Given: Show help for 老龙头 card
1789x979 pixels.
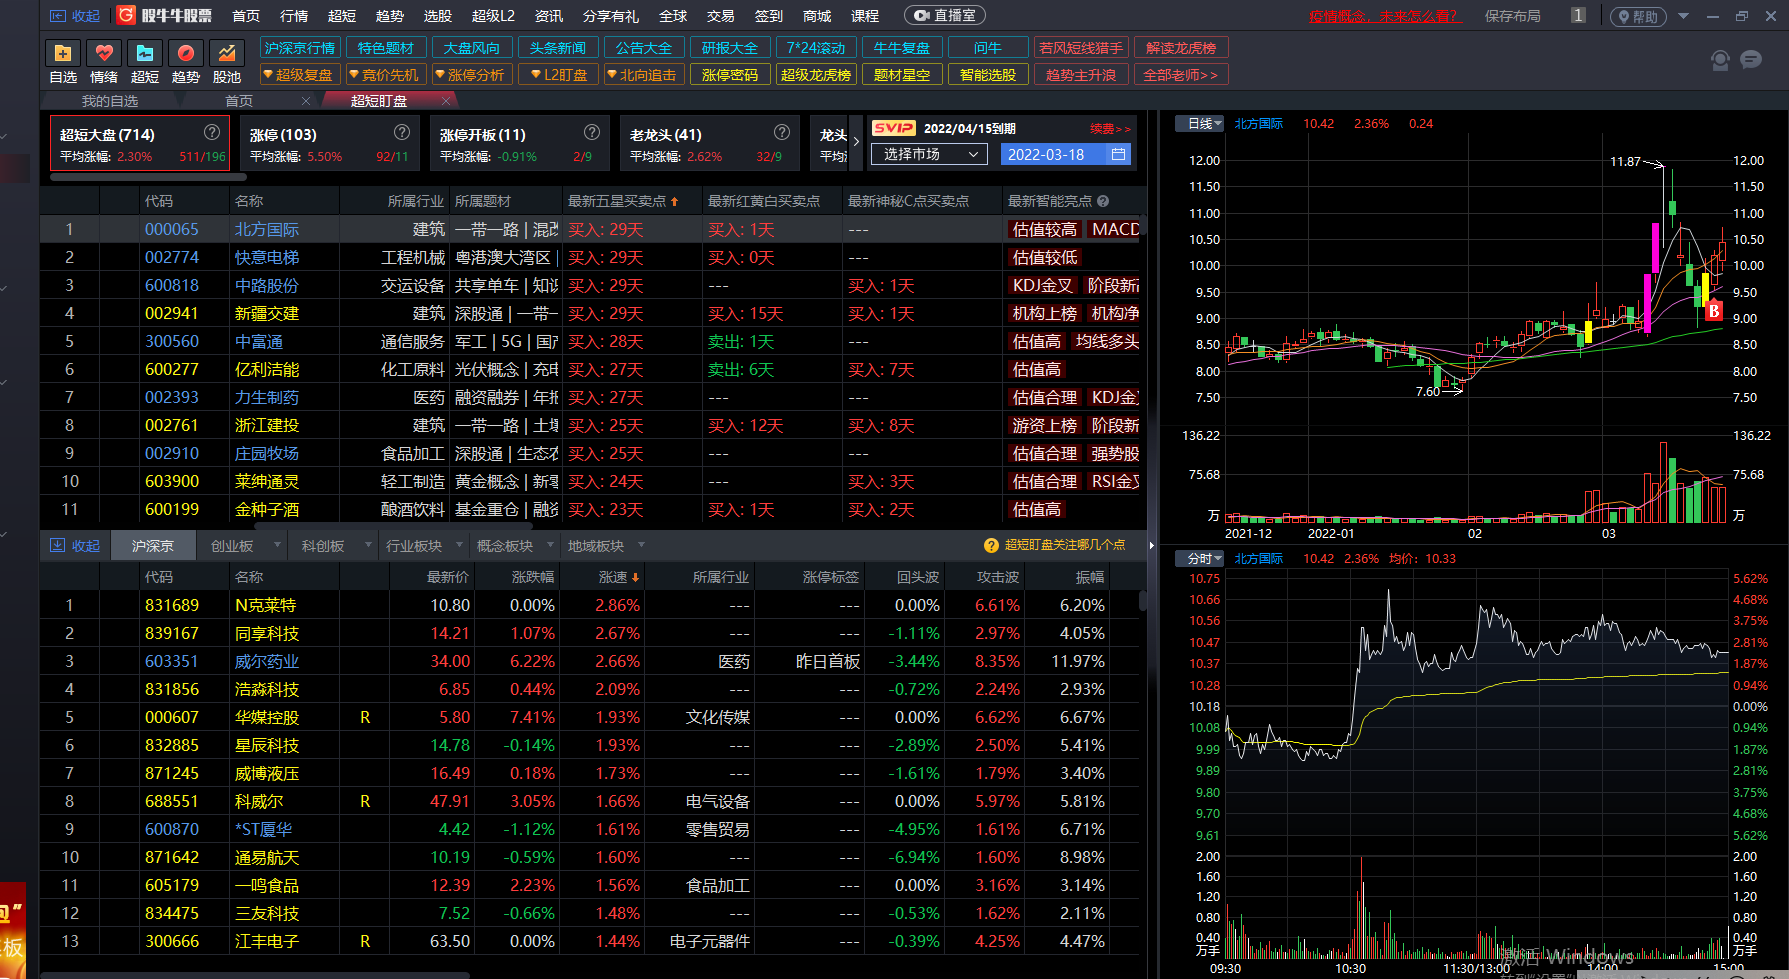Looking at the screenshot, I should coord(782,132).
